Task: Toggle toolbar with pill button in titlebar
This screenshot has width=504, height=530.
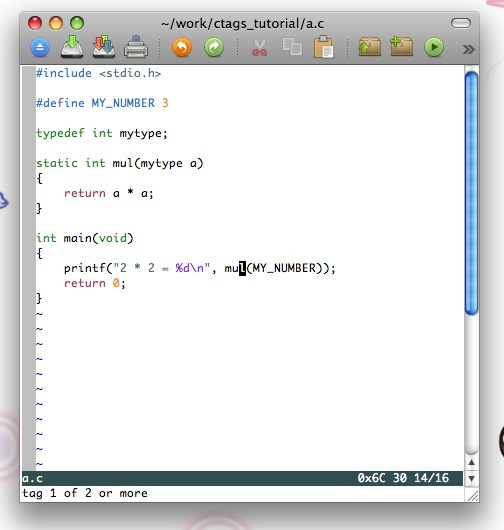Action: point(461,23)
